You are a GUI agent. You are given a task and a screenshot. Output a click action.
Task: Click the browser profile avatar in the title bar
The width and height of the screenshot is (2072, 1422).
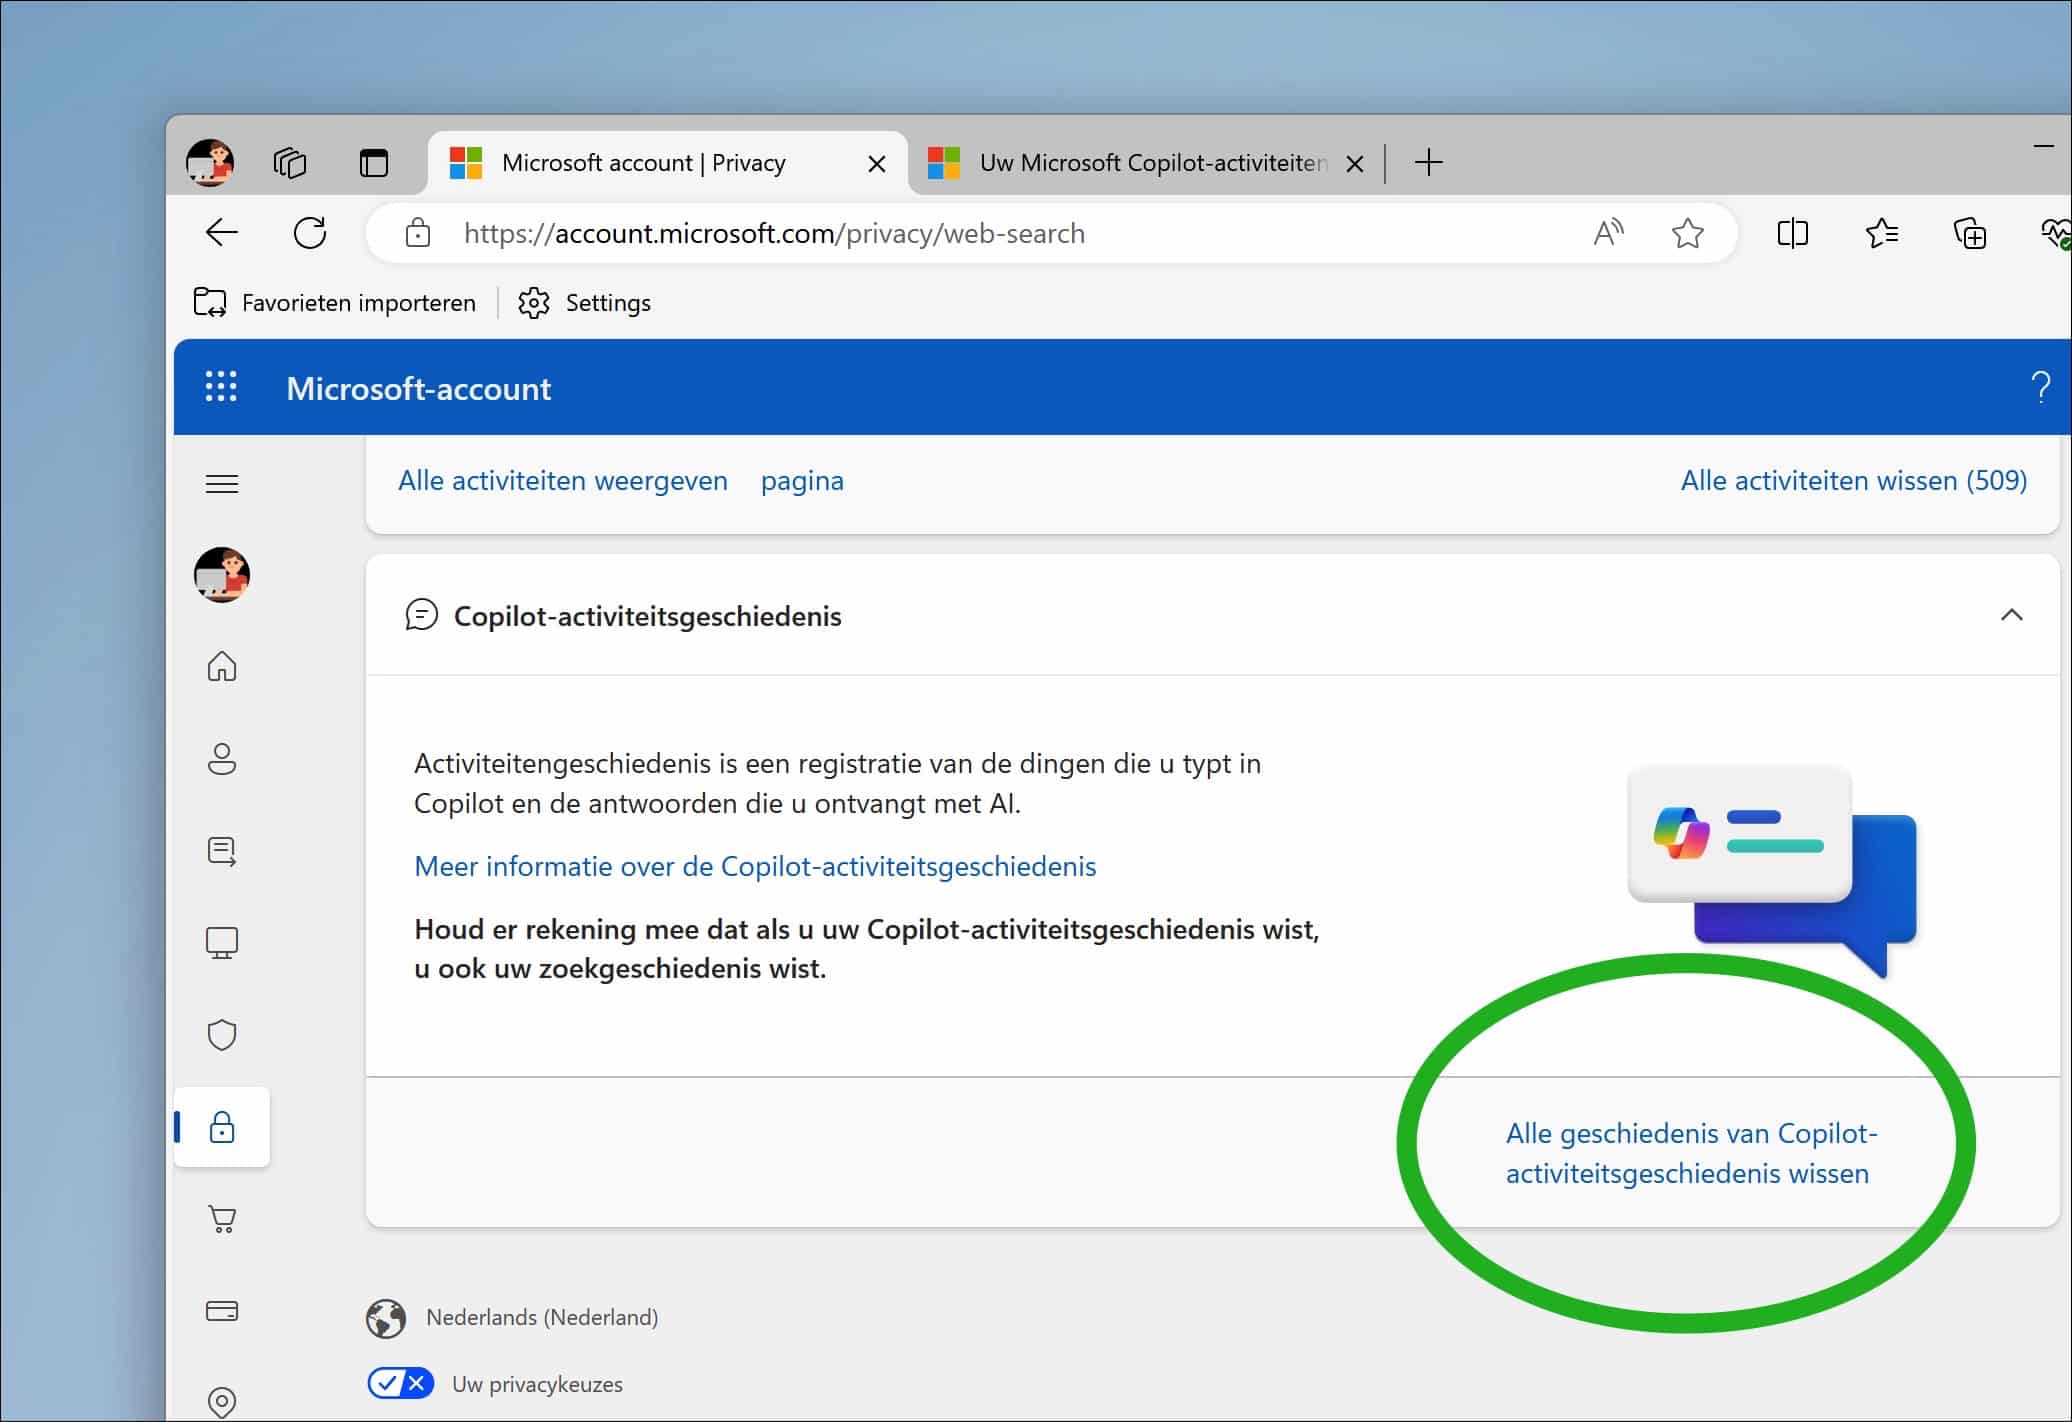tap(210, 162)
